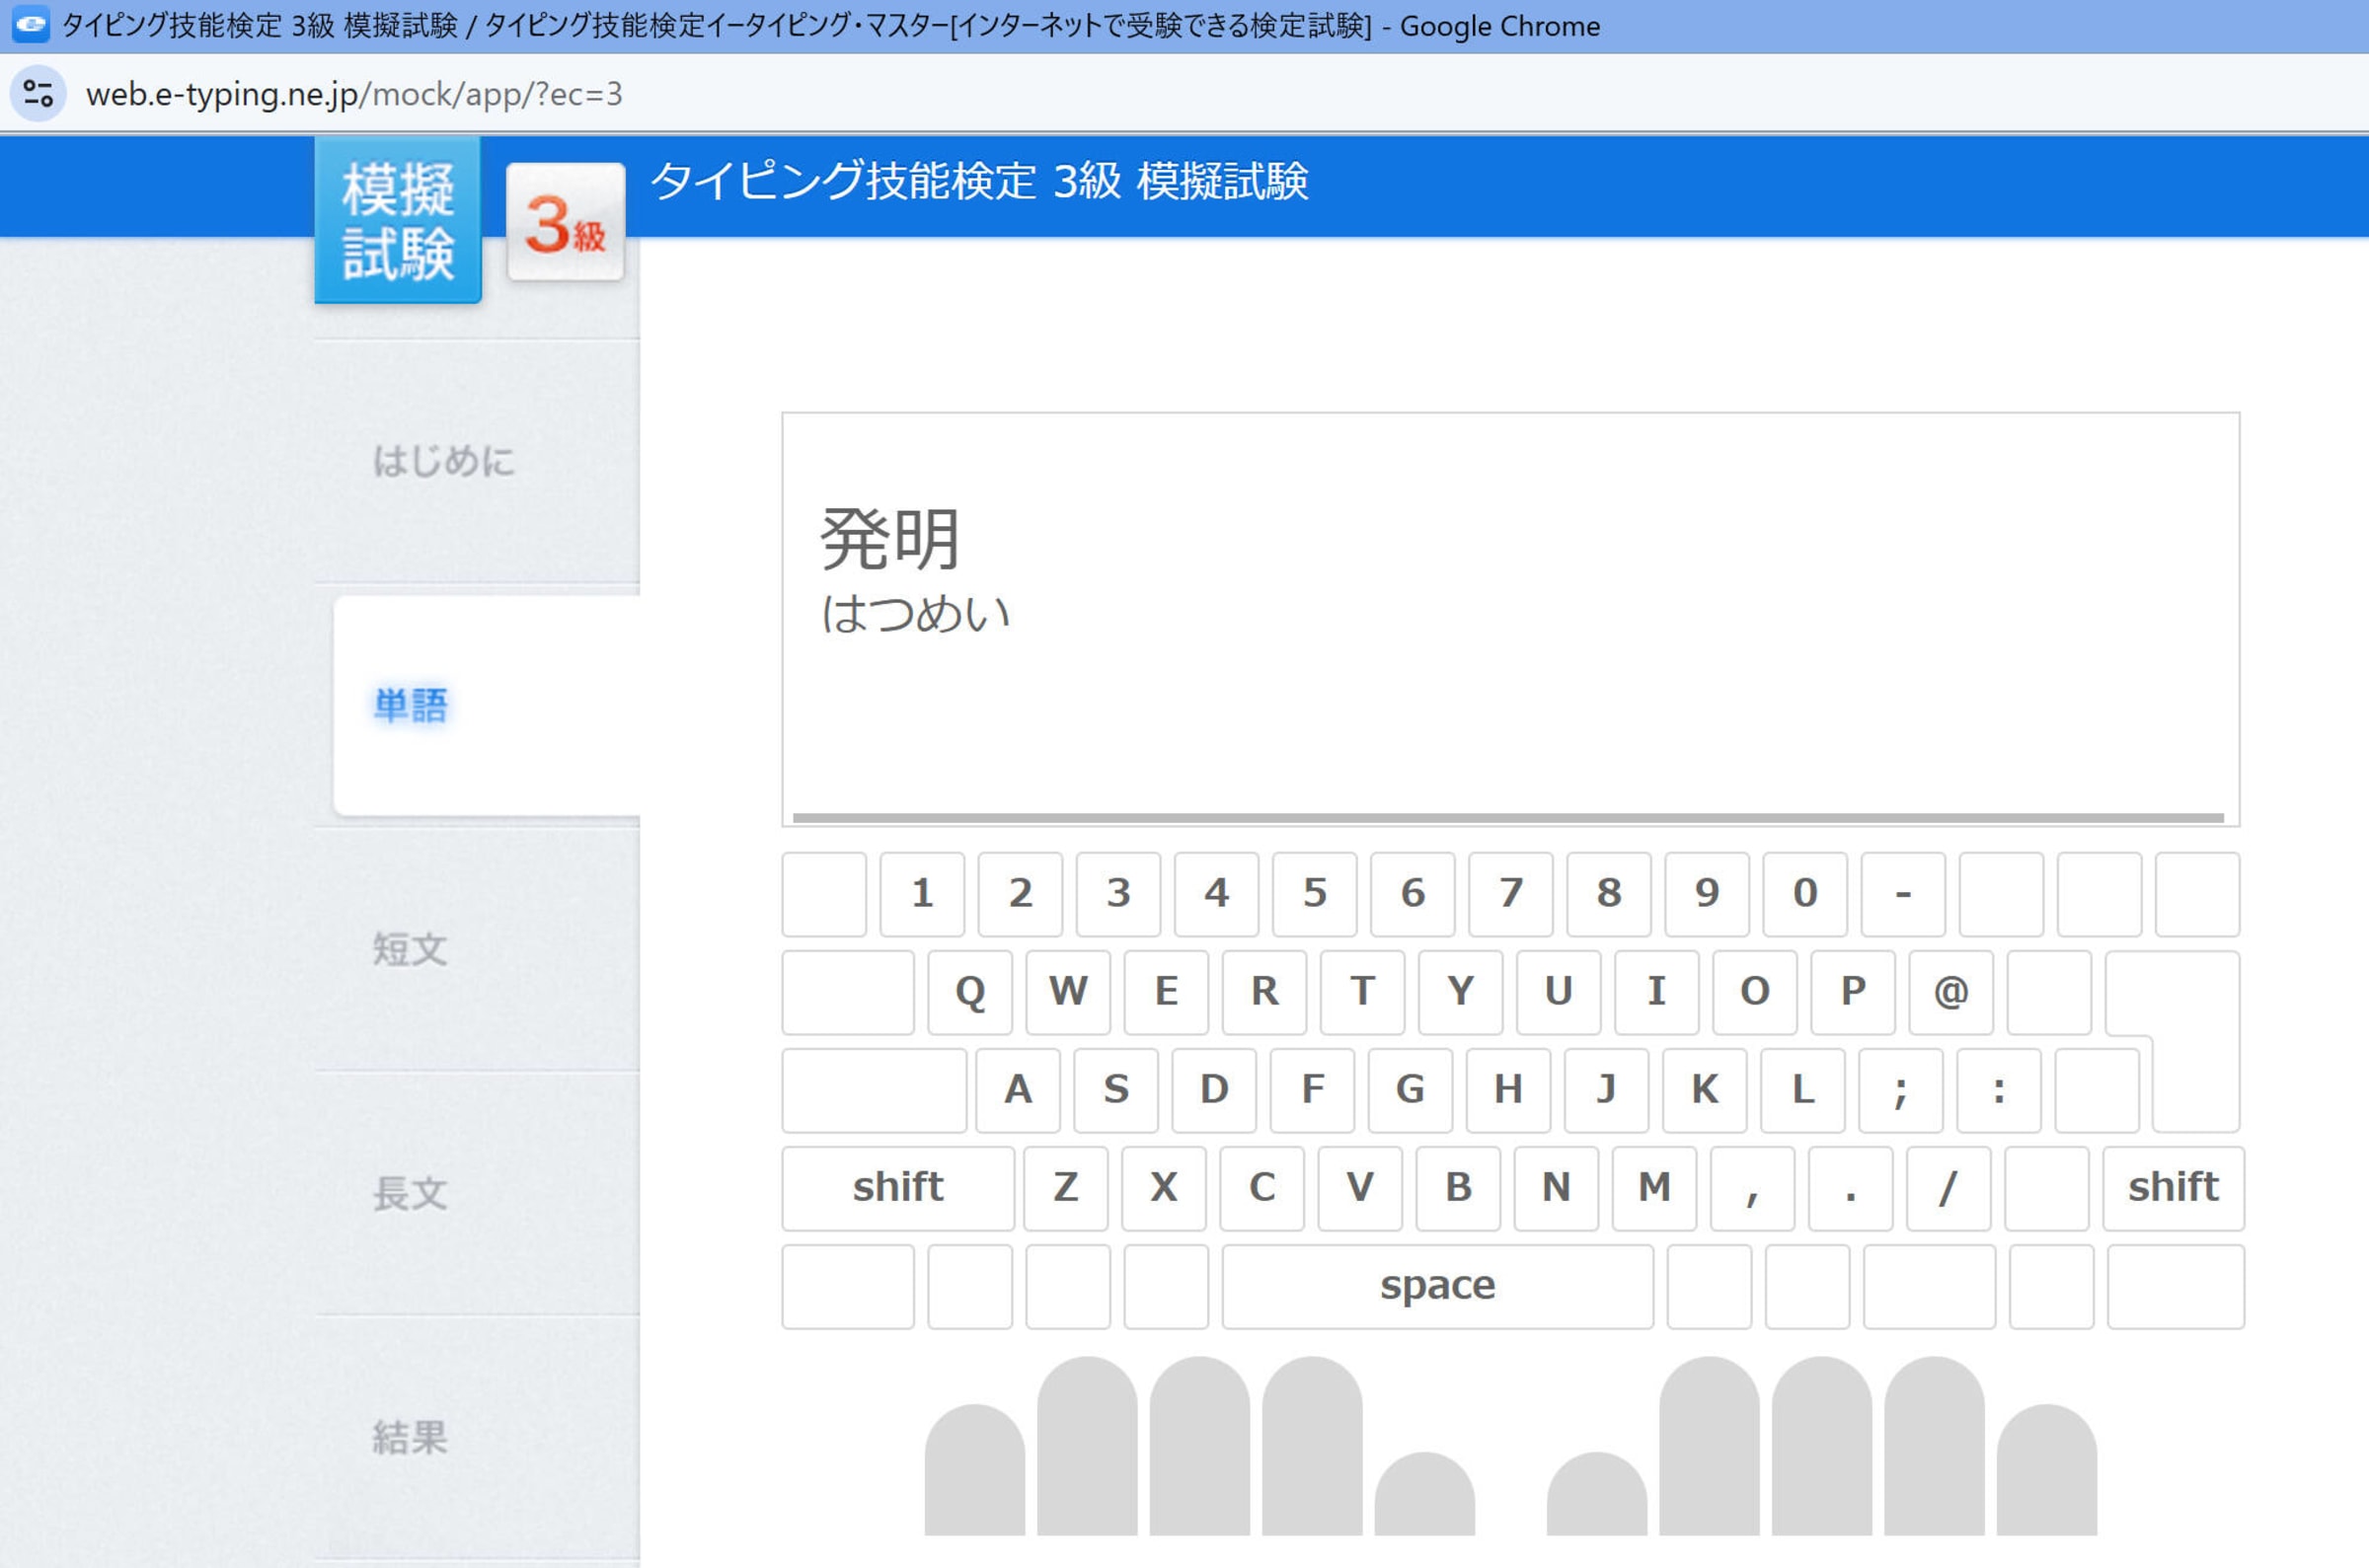Click the site info icon in address bar
2369x1568 pixels.
[38, 94]
